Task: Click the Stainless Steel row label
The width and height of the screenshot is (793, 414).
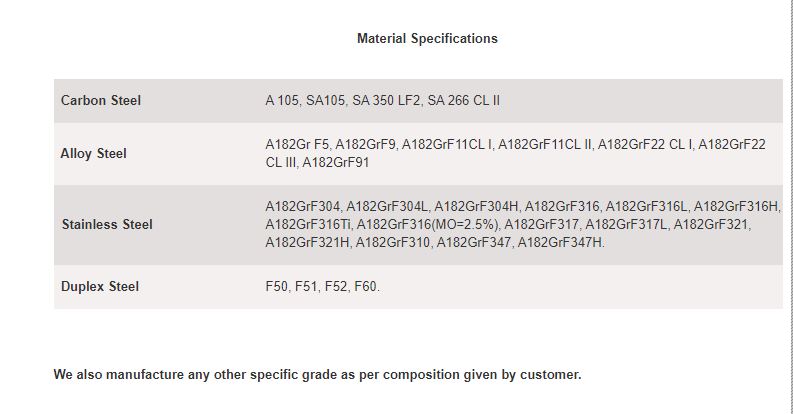Action: 107,225
